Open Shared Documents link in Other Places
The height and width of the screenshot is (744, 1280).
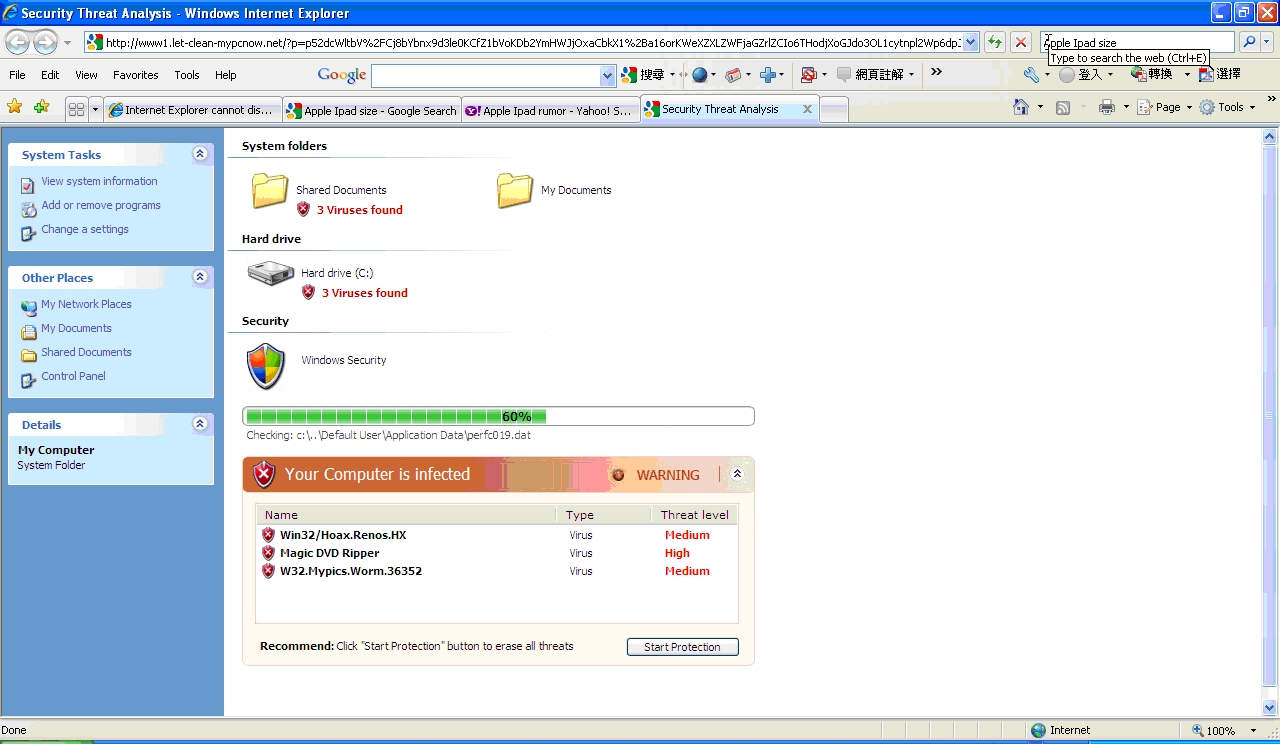(x=86, y=352)
